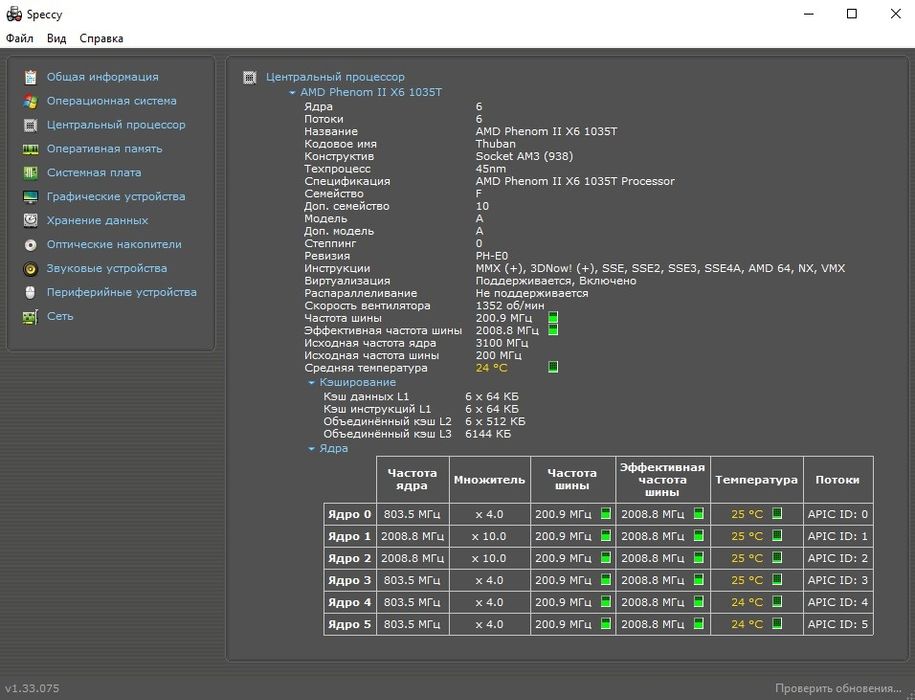The height and width of the screenshot is (700, 915).
Task: Collapse the Ядра section
Action: click(x=312, y=449)
